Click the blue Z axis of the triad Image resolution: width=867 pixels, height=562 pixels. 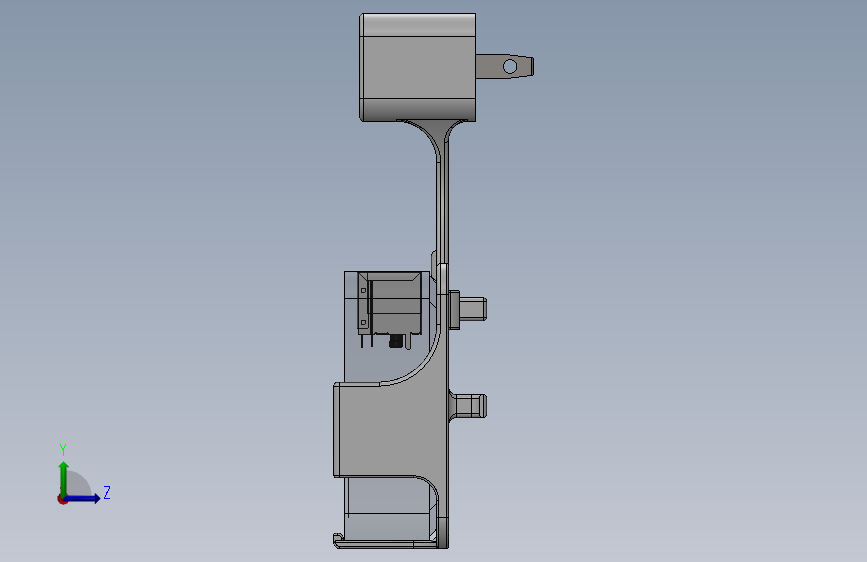[83, 498]
